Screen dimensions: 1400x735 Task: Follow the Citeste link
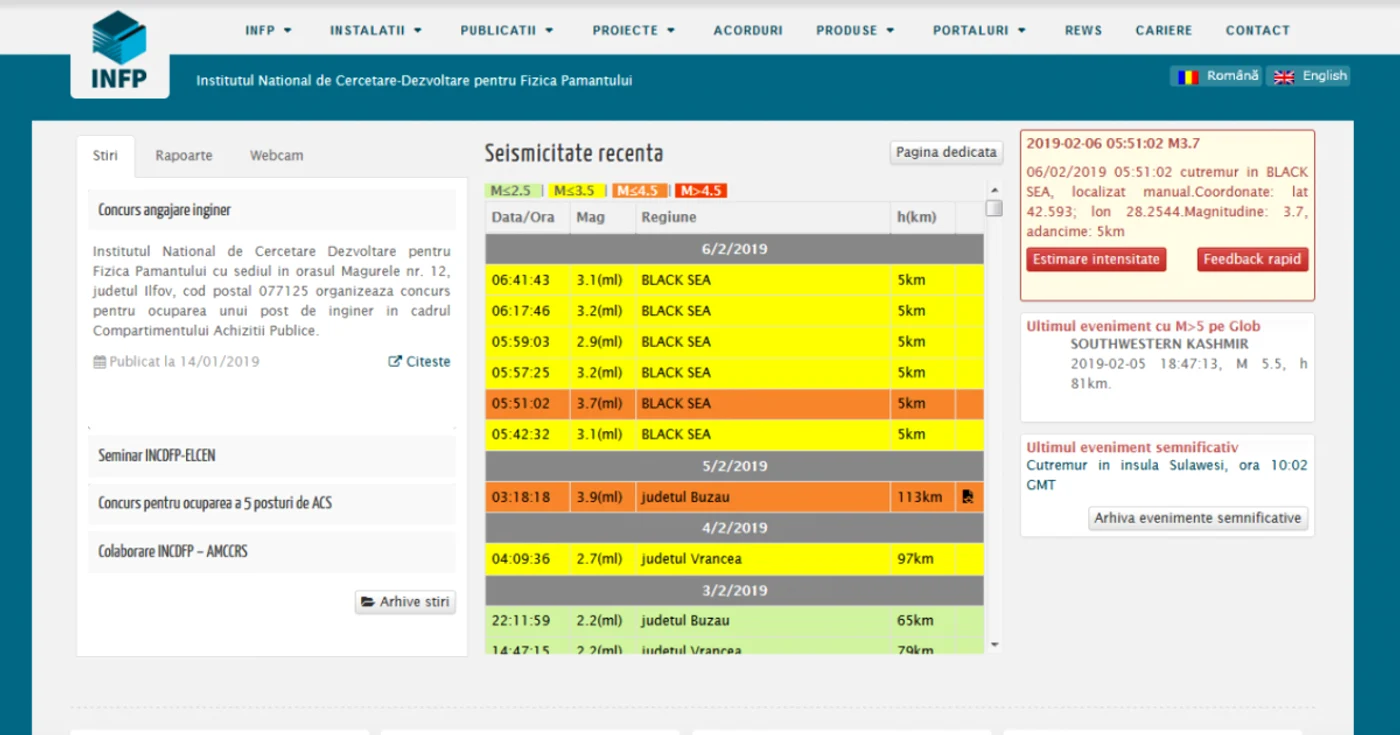coord(419,362)
